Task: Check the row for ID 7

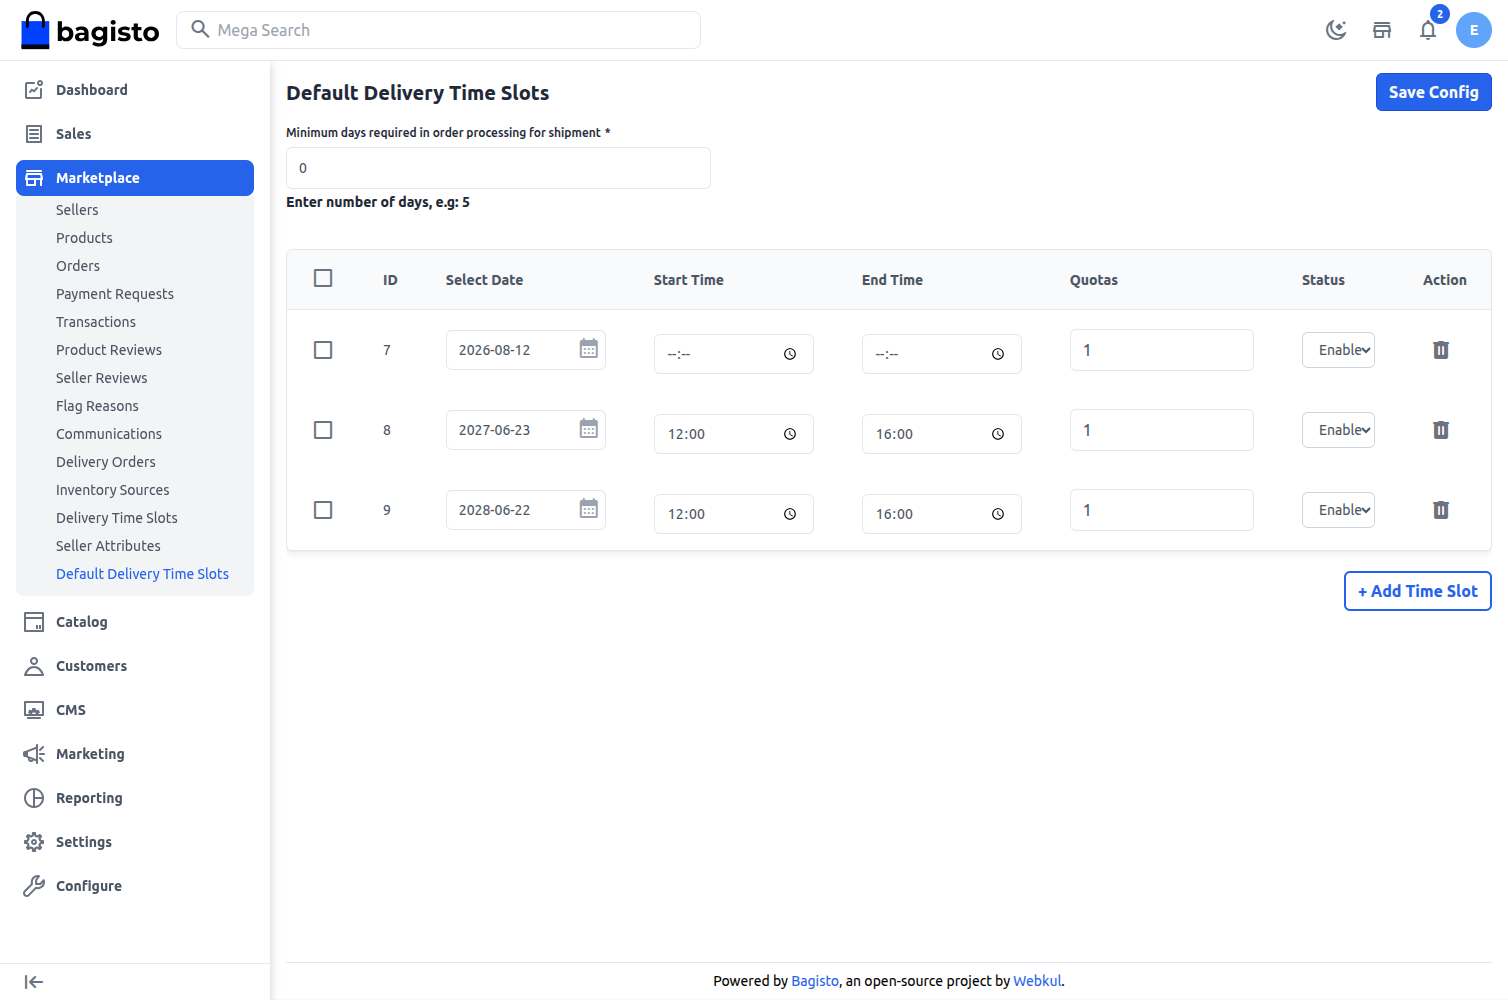Action: pyautogui.click(x=323, y=350)
